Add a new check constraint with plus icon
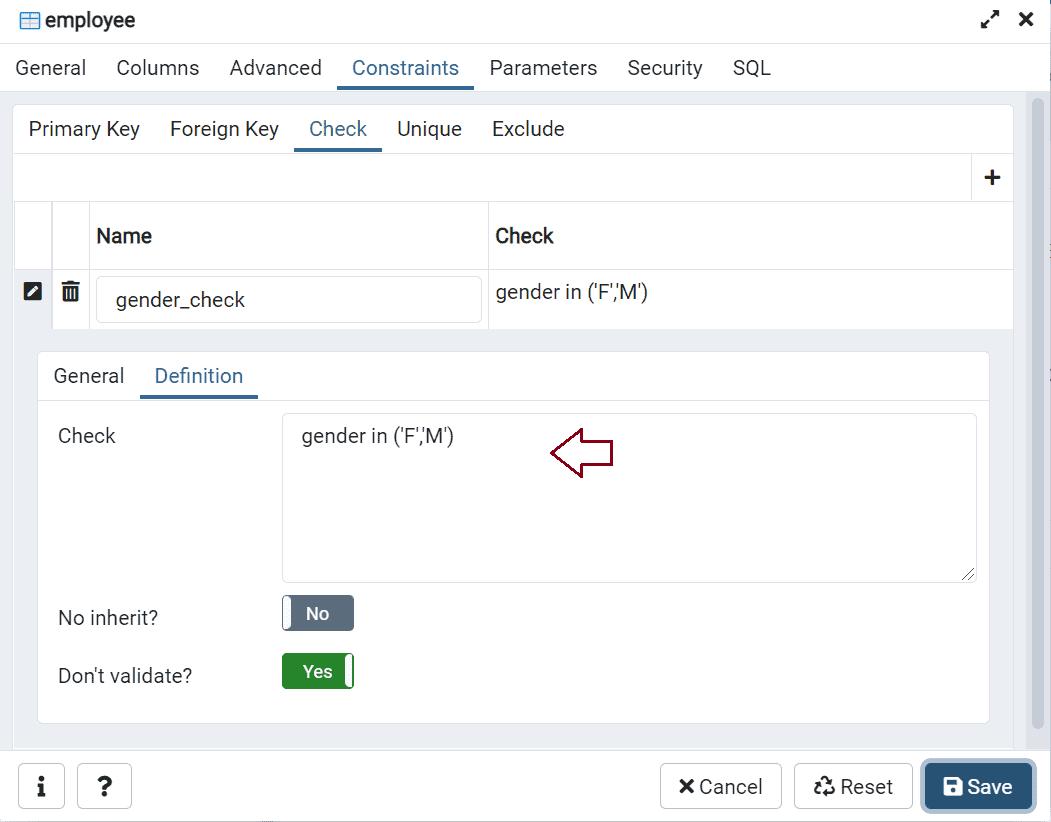The width and height of the screenshot is (1051, 822). click(991, 178)
